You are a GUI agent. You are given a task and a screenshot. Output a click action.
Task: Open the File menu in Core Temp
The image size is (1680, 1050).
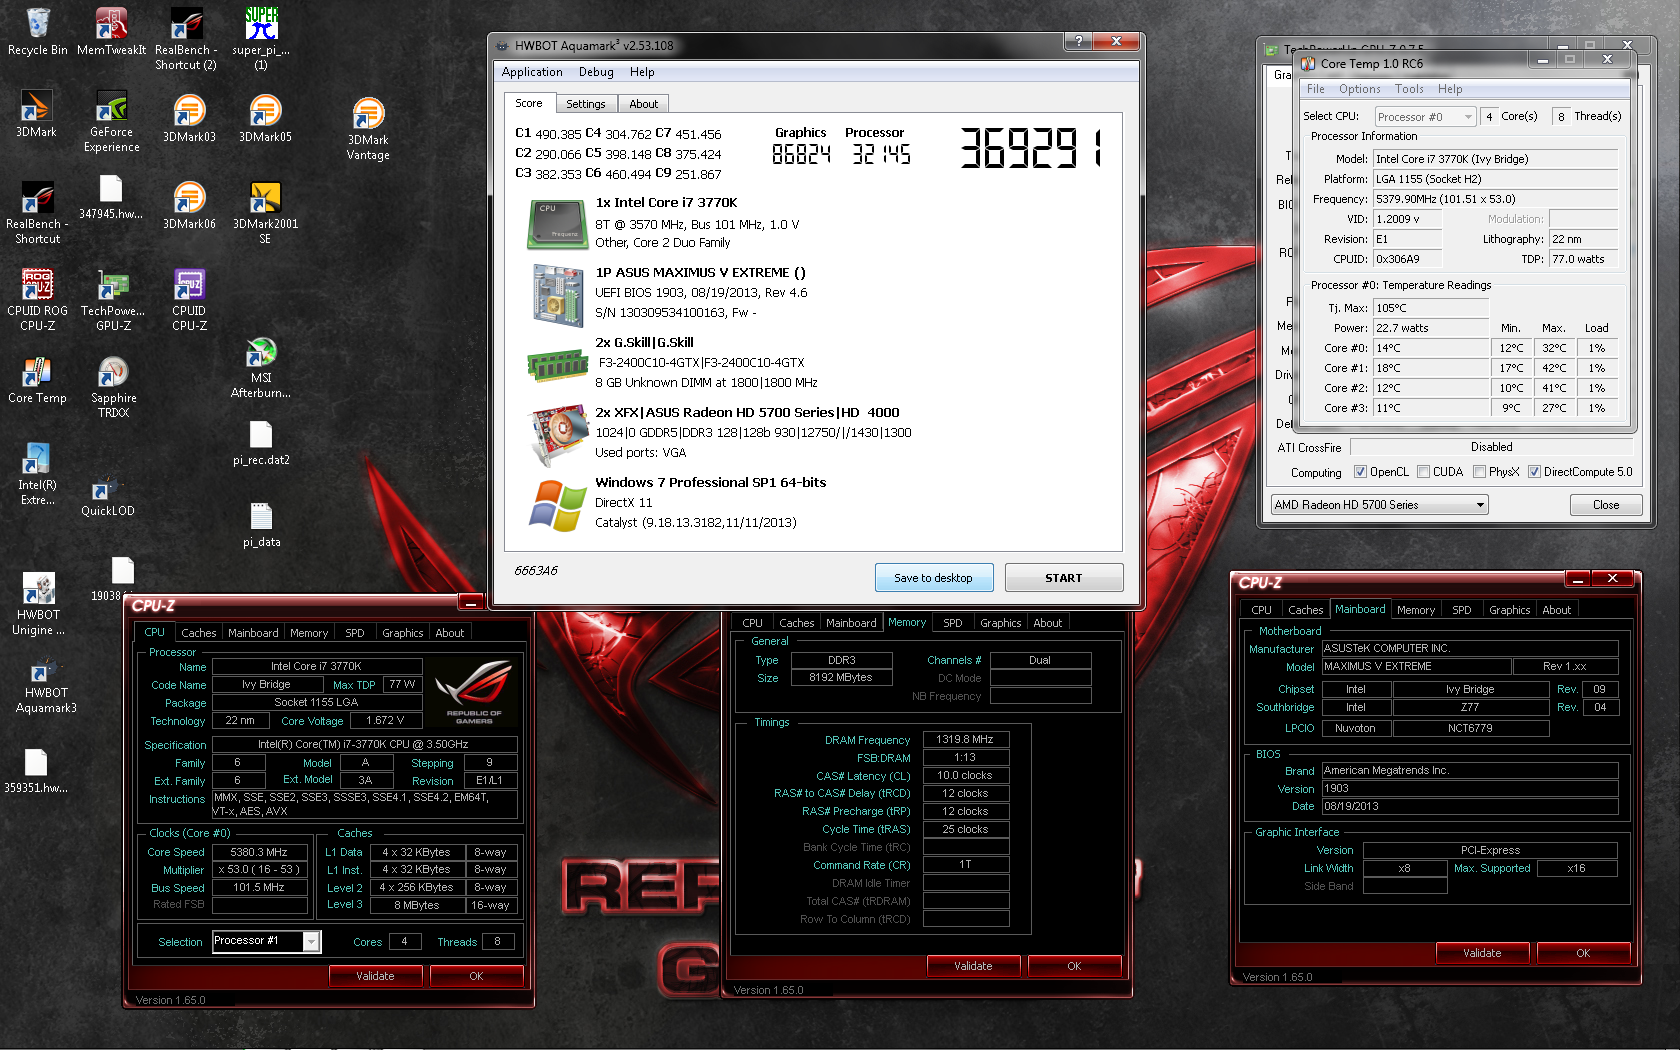point(1316,89)
